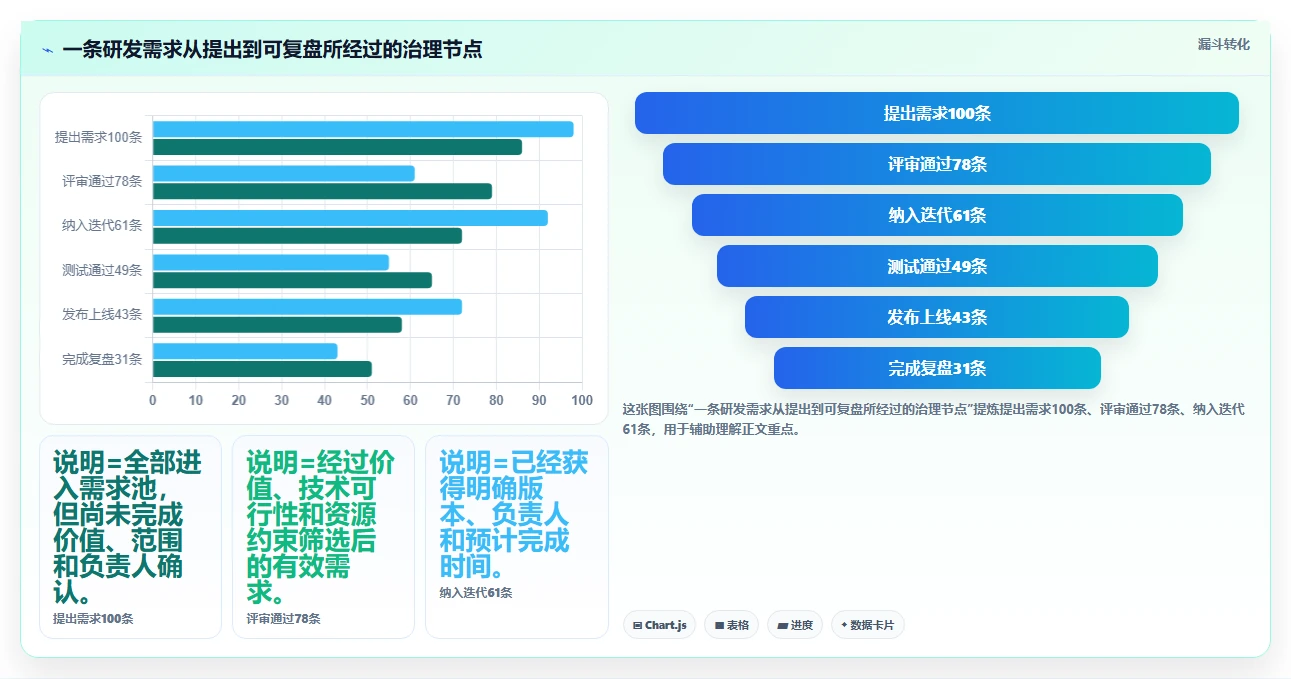Click the summary paragraph below the funnel
Viewport: 1291px width, 679px height.
pyautogui.click(x=933, y=420)
